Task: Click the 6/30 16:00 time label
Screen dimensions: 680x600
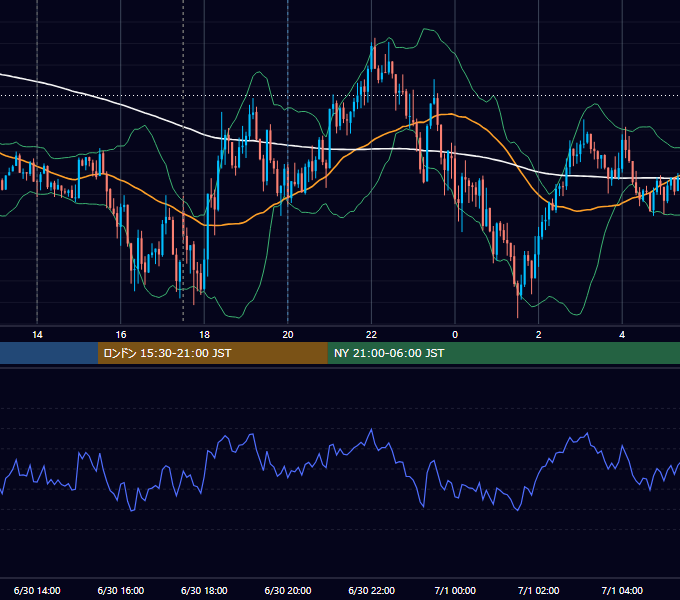Action: (121, 590)
